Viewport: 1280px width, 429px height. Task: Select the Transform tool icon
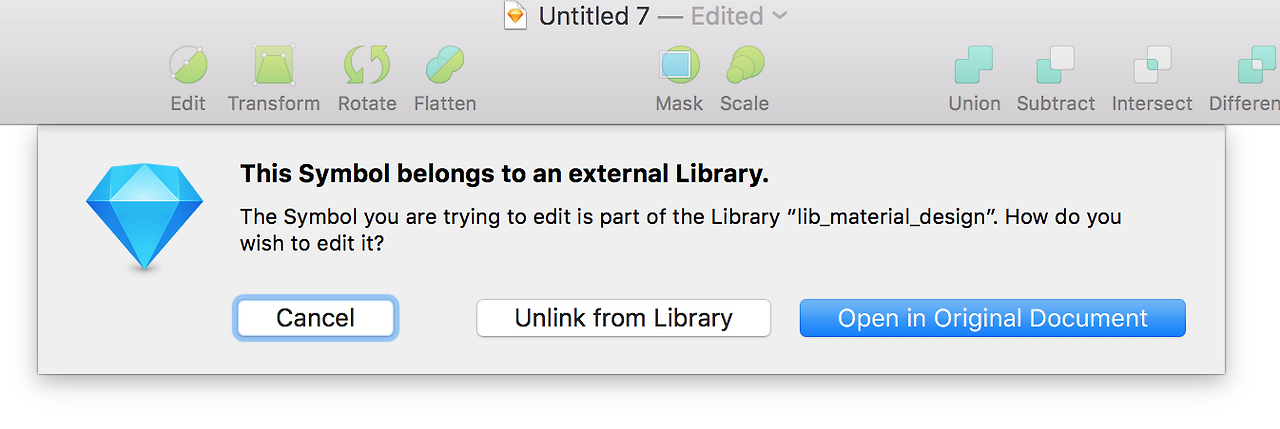pyautogui.click(x=273, y=66)
